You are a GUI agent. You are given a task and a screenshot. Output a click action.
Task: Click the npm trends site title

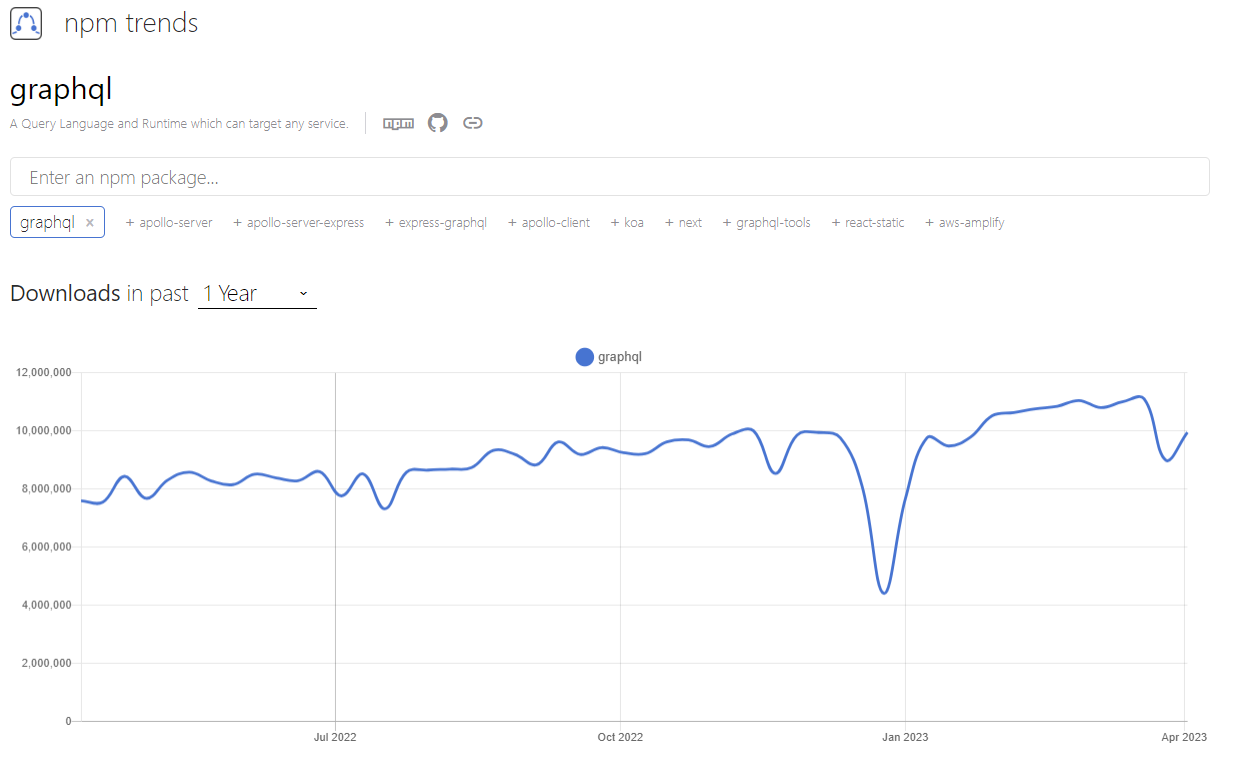coord(131,23)
